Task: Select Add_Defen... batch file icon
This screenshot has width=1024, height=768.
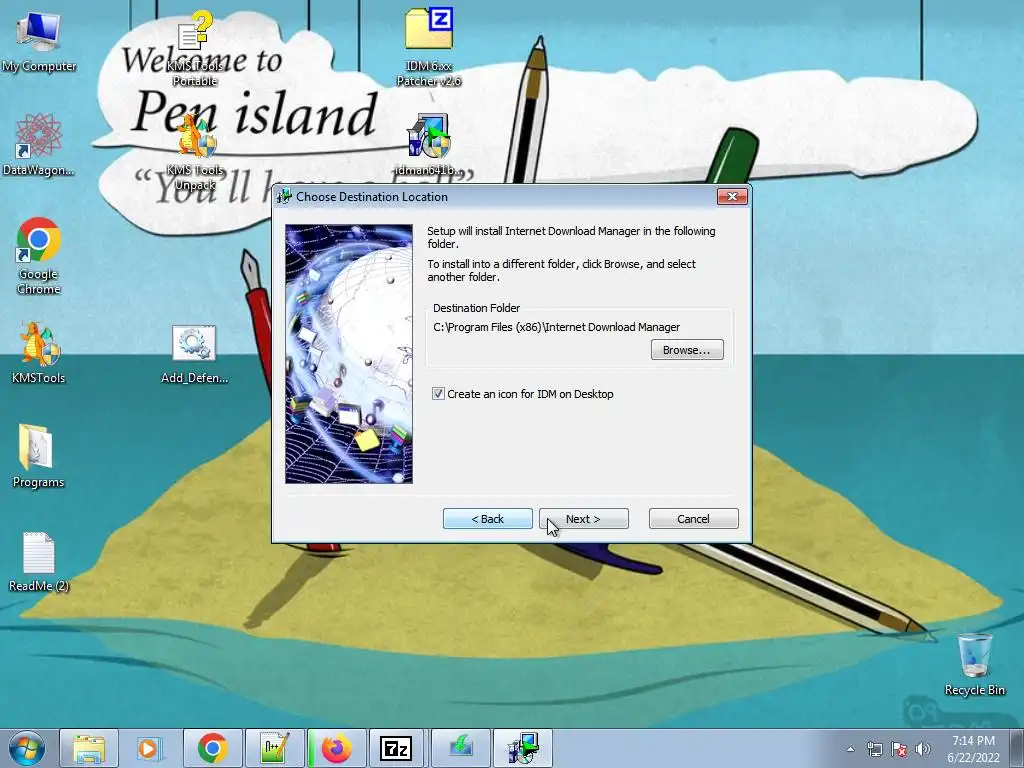Action: (x=195, y=354)
